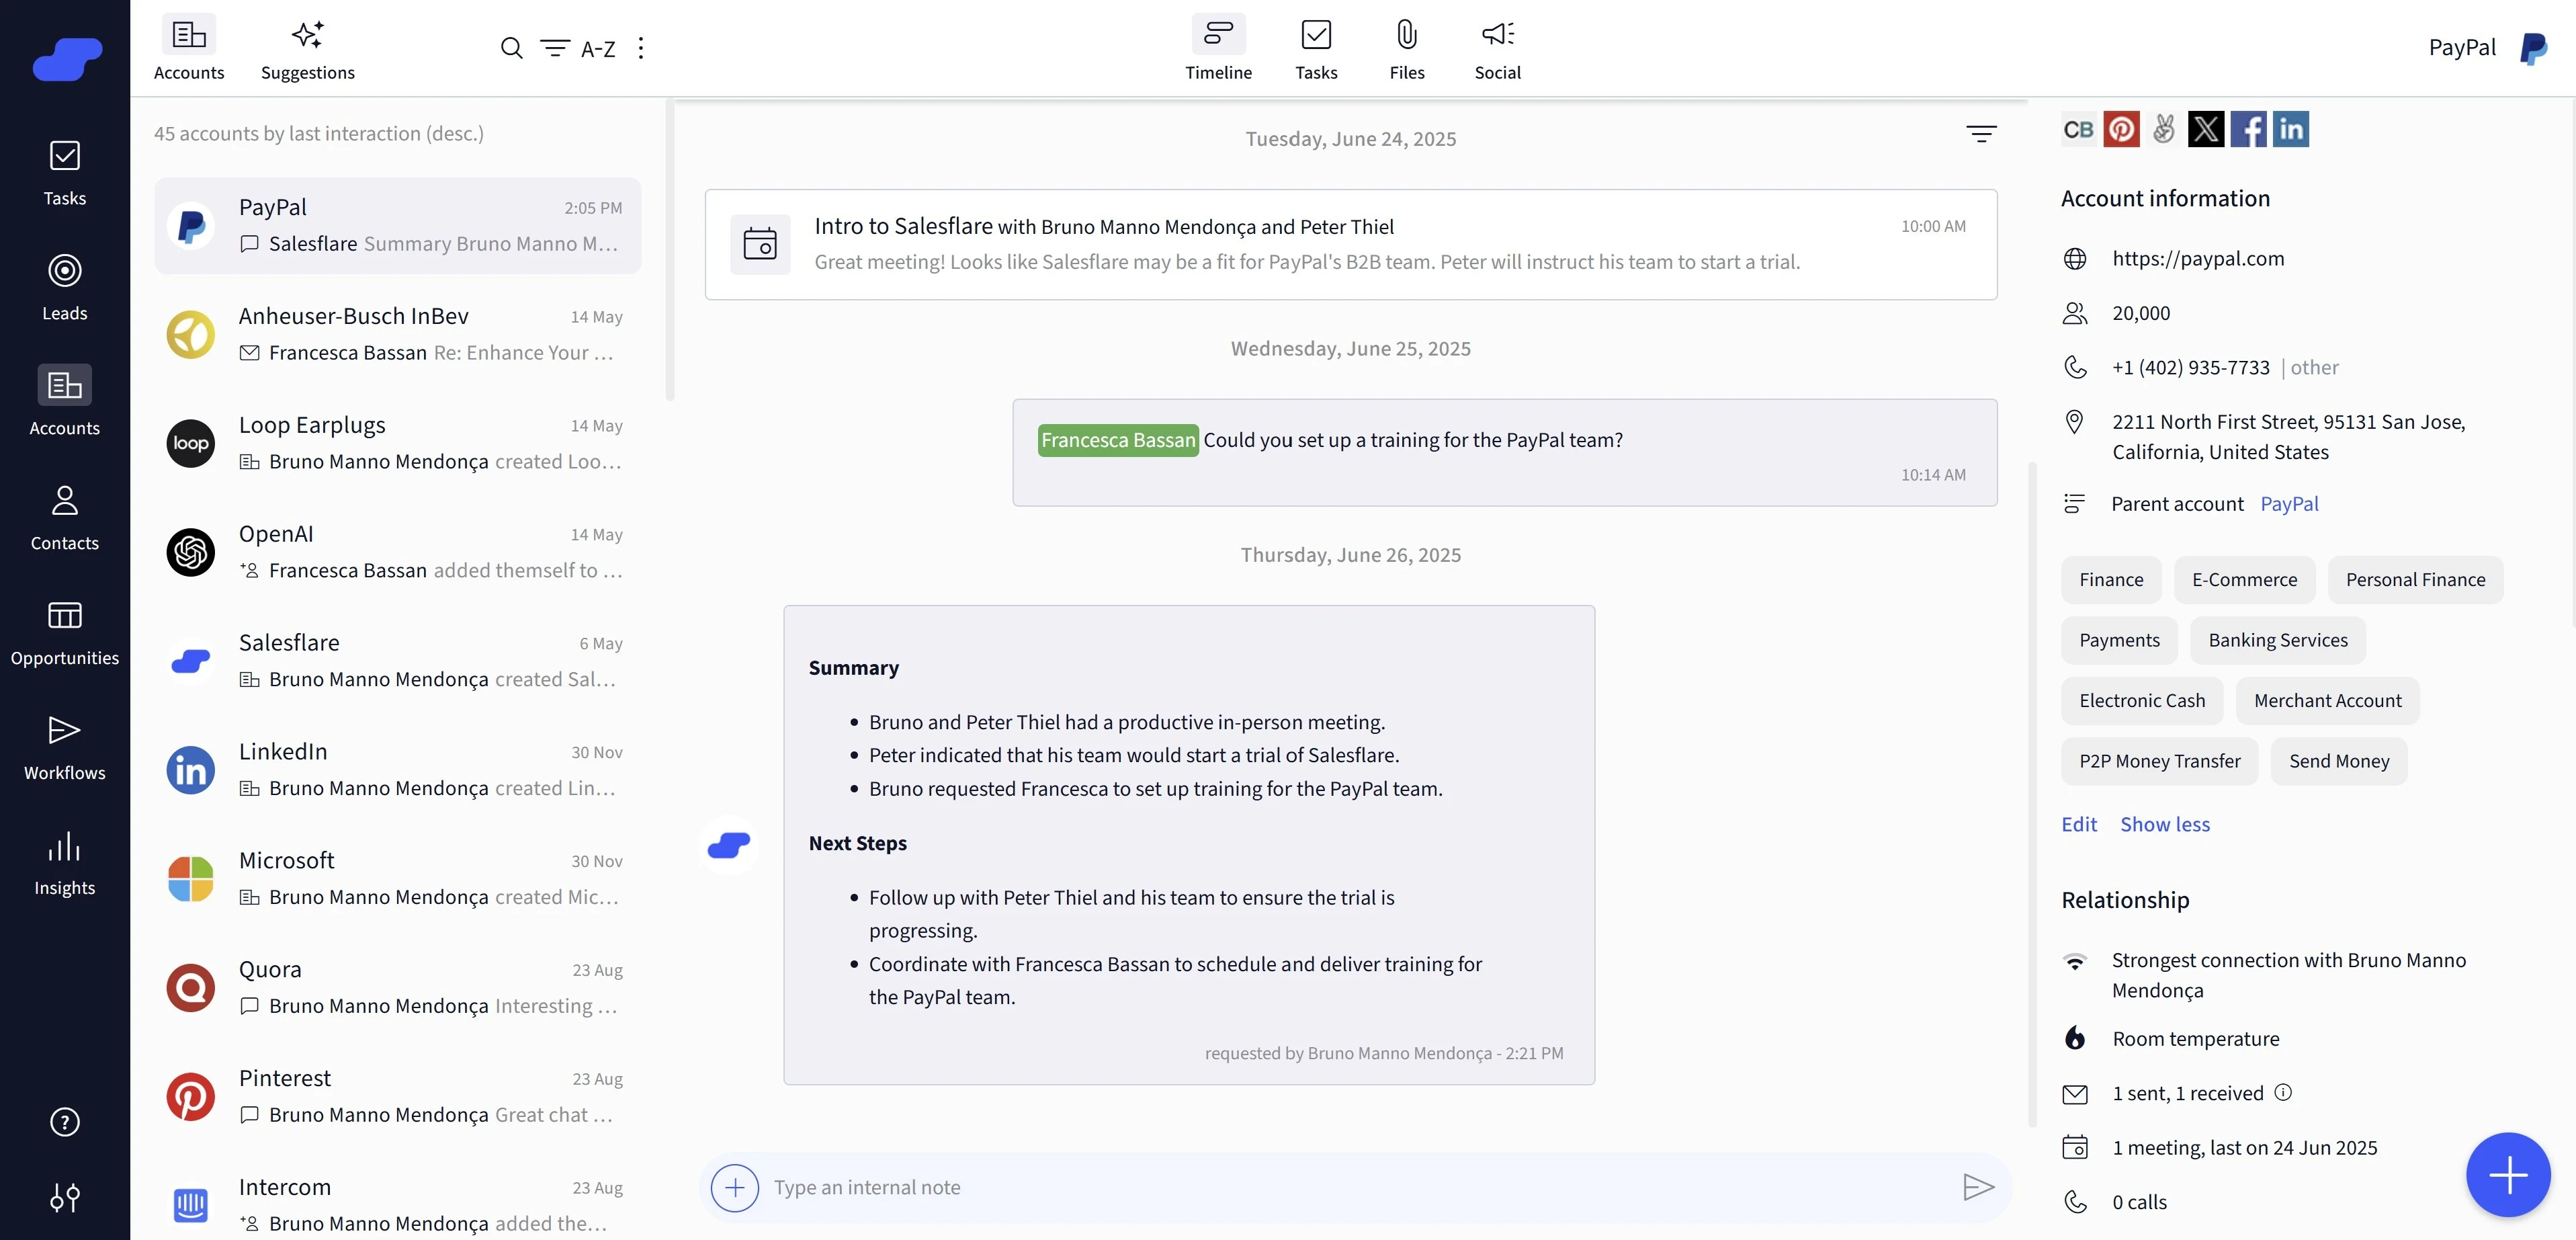Open the timeline filter icon
Screen dimensions: 2576x1240
click(x=1981, y=134)
